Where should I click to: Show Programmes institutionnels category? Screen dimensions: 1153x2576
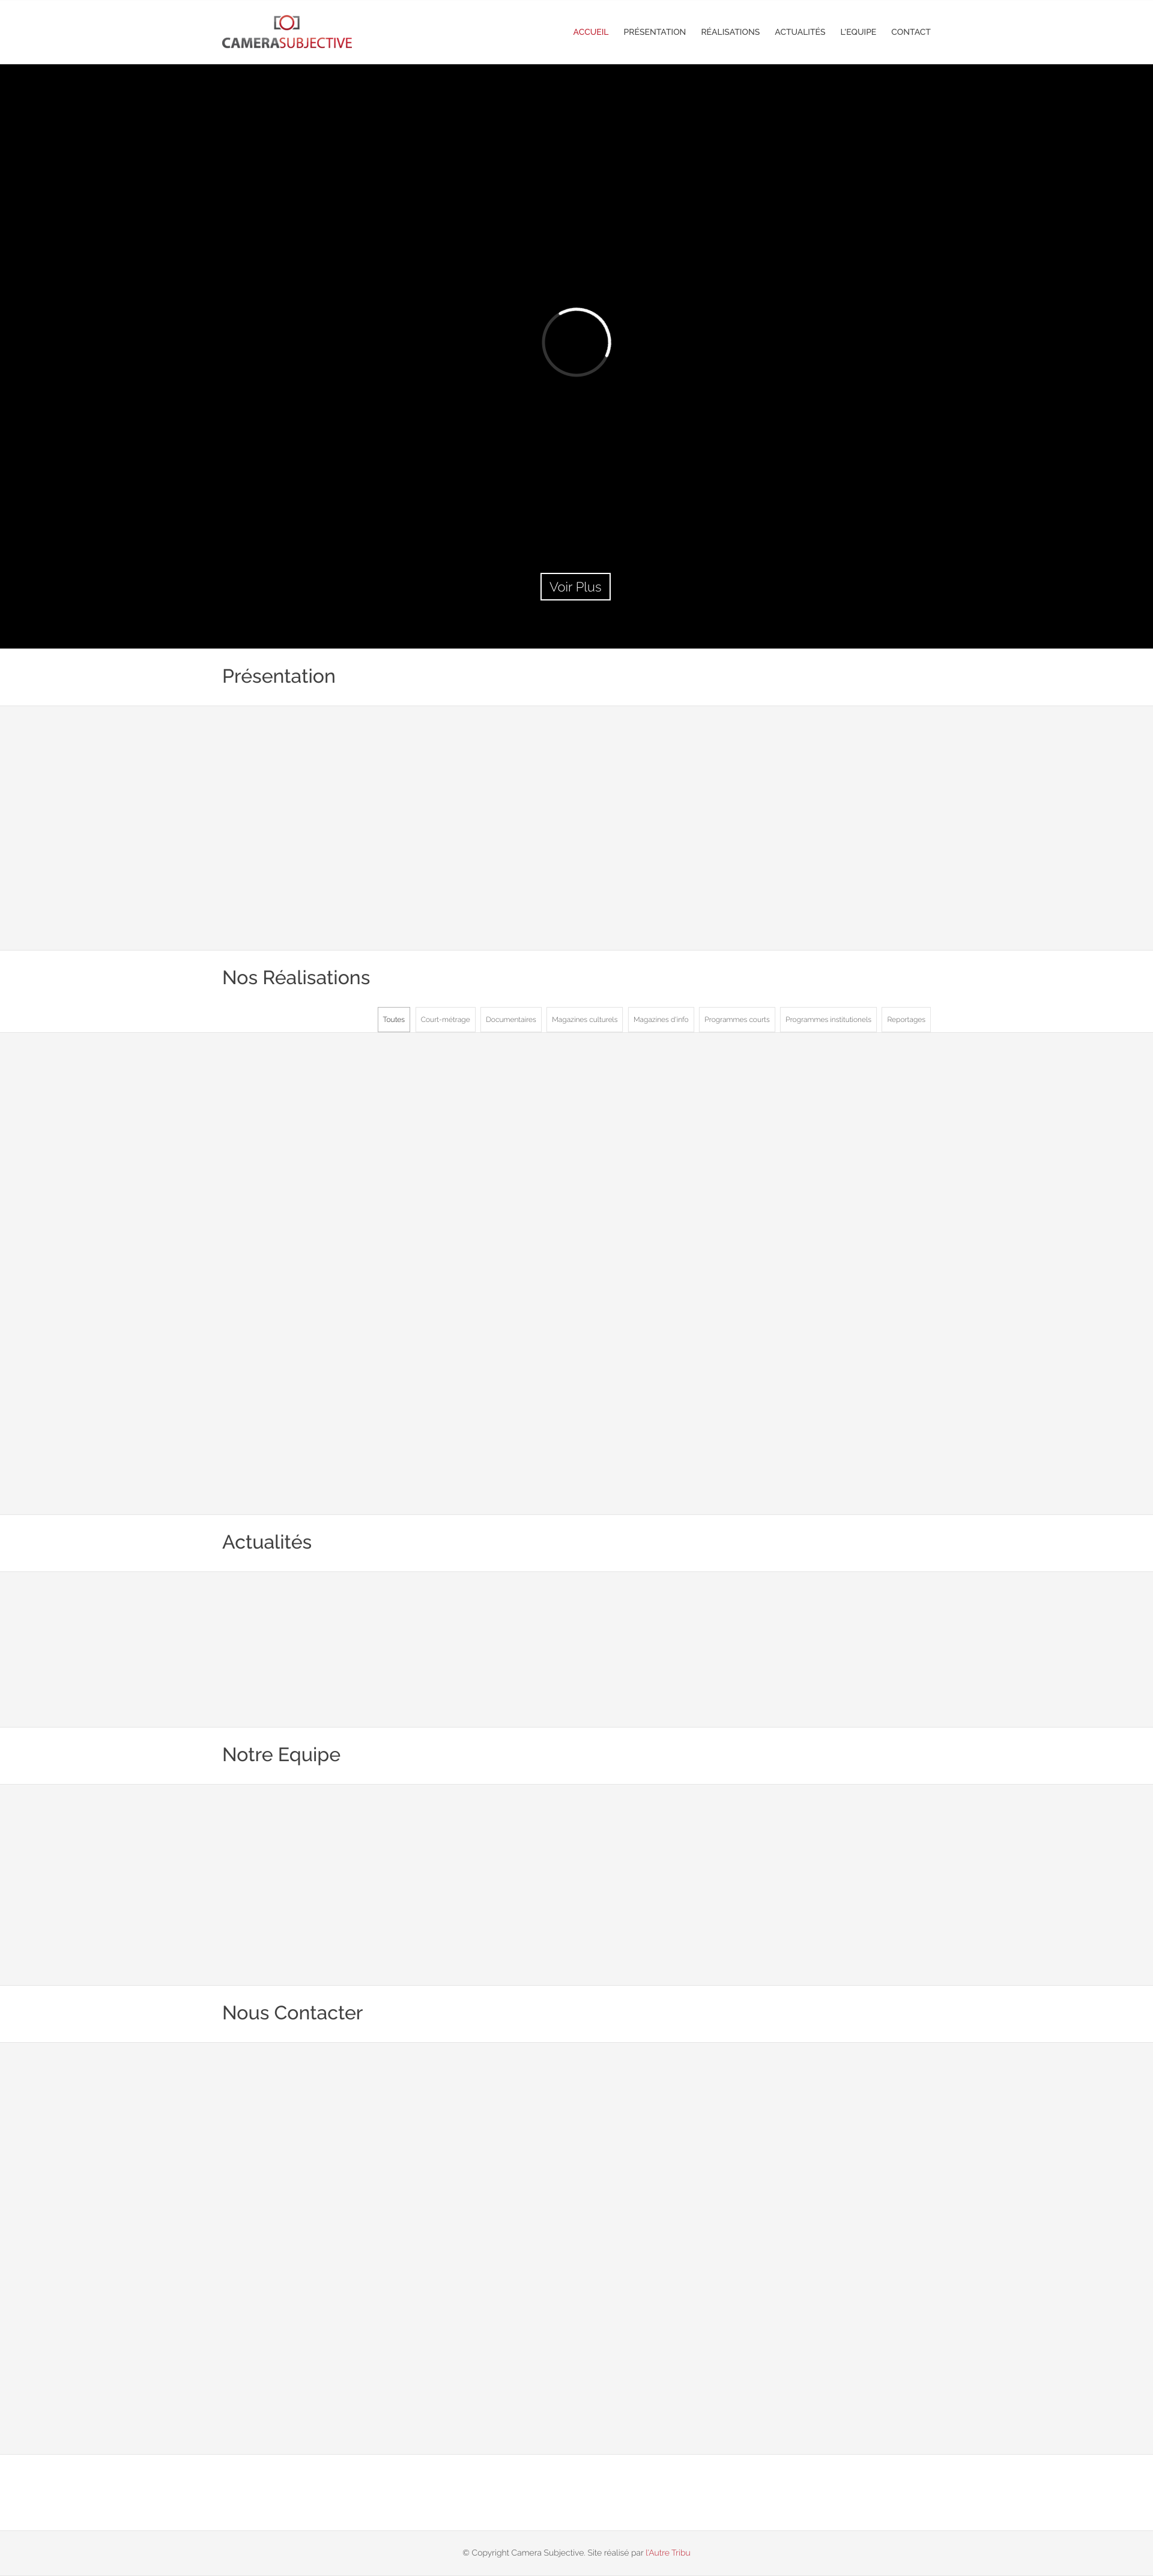coord(828,1019)
